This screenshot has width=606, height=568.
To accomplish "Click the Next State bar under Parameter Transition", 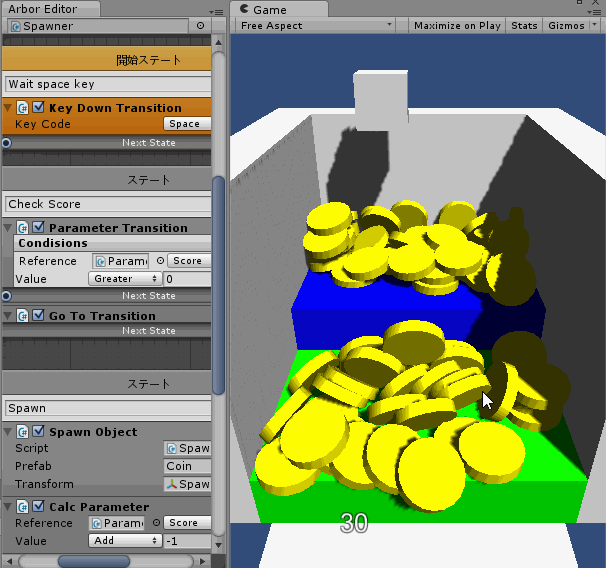I will tap(107, 296).
